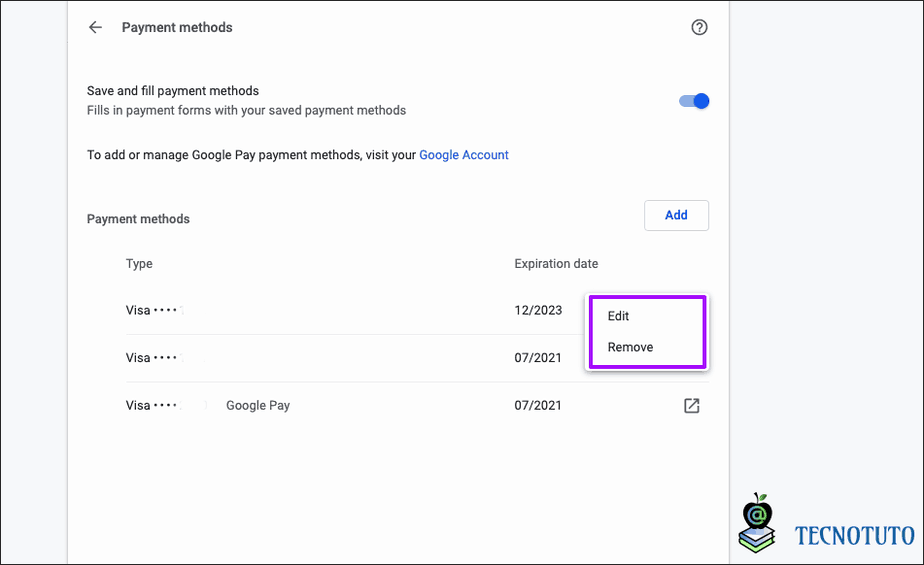
Task: Click the Type column header
Action: 139,264
